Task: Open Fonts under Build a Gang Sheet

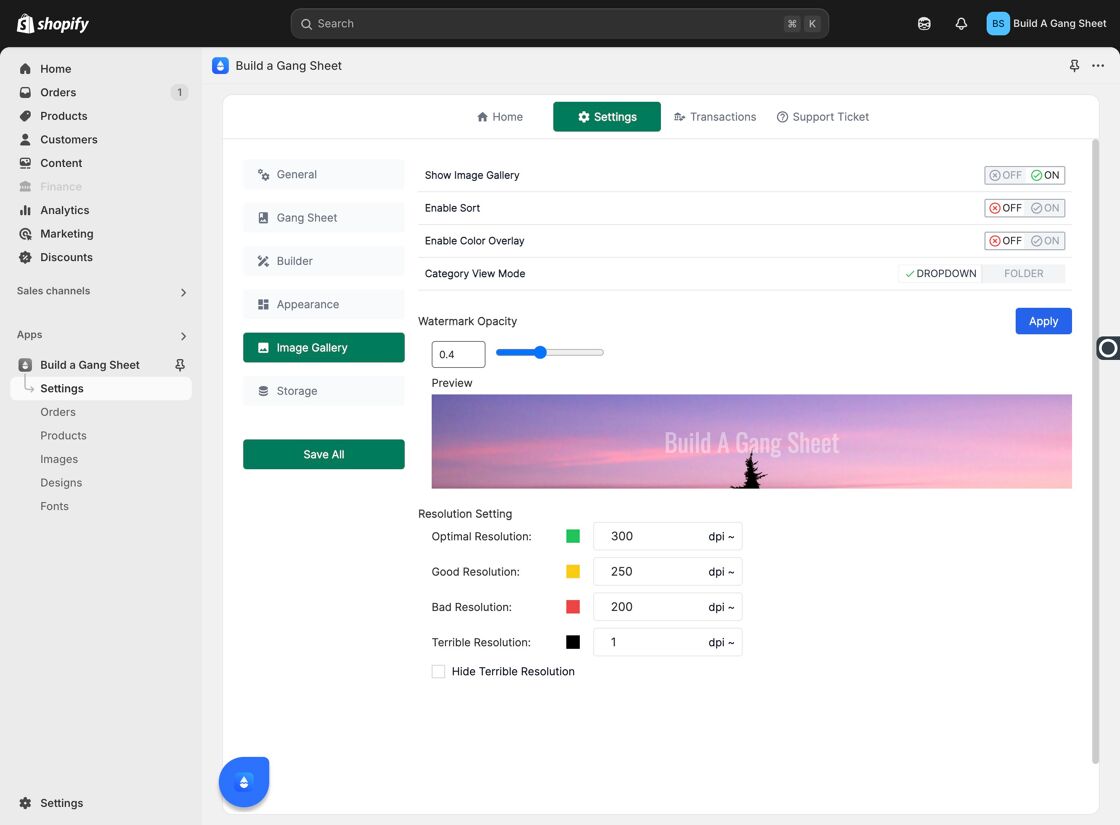Action: click(x=54, y=506)
